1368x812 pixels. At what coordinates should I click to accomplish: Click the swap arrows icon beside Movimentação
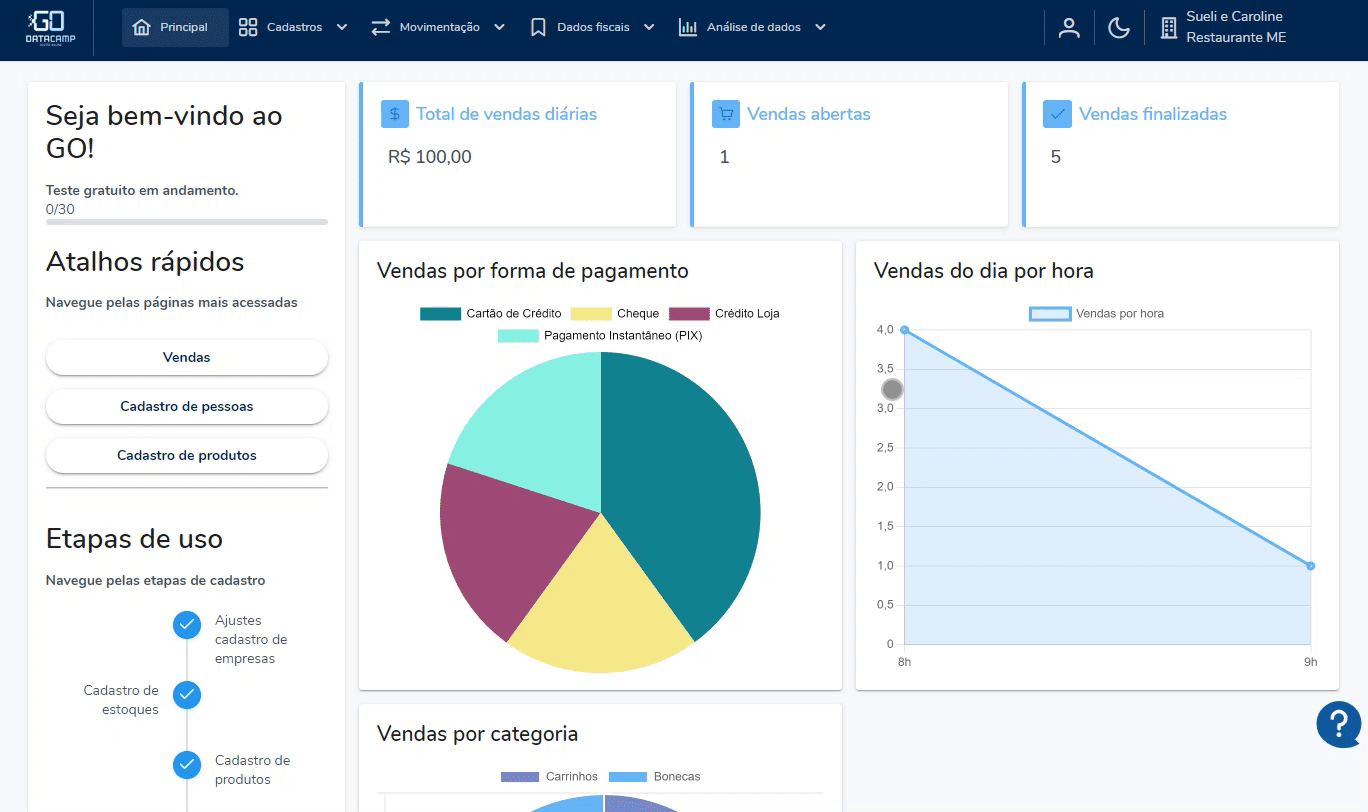tap(380, 27)
